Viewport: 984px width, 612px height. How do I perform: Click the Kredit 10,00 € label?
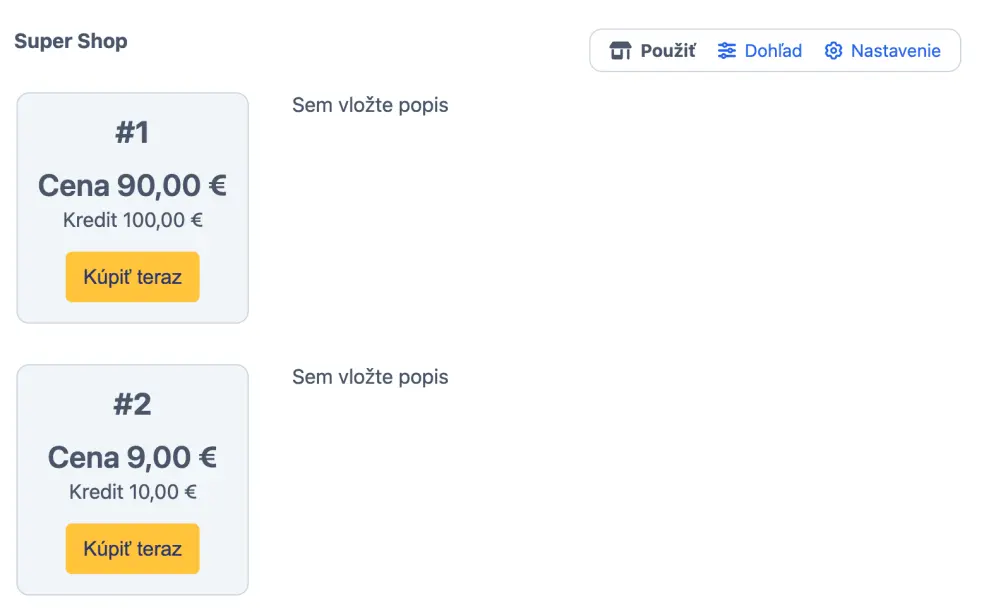tap(132, 492)
